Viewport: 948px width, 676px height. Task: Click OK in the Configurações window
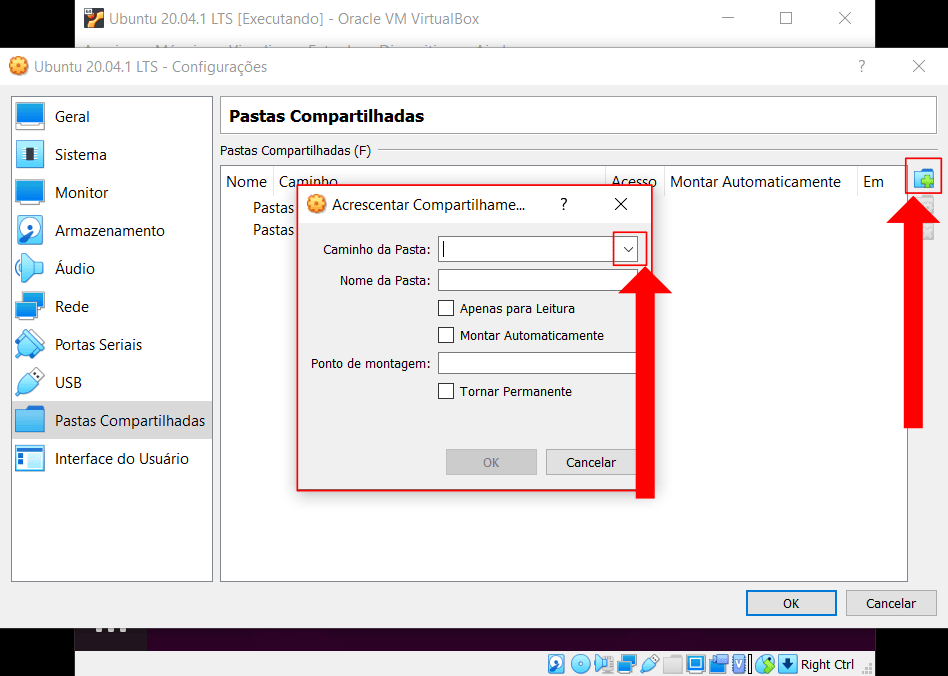pyautogui.click(x=791, y=603)
